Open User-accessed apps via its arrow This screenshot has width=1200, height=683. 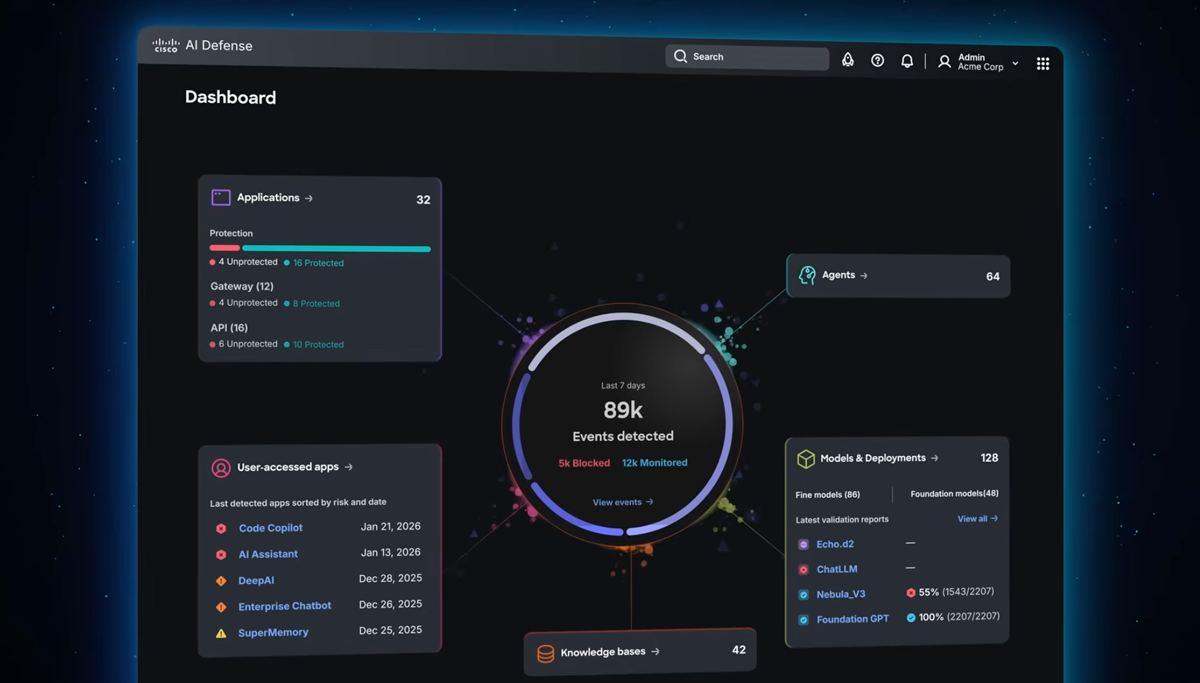[x=349, y=467]
